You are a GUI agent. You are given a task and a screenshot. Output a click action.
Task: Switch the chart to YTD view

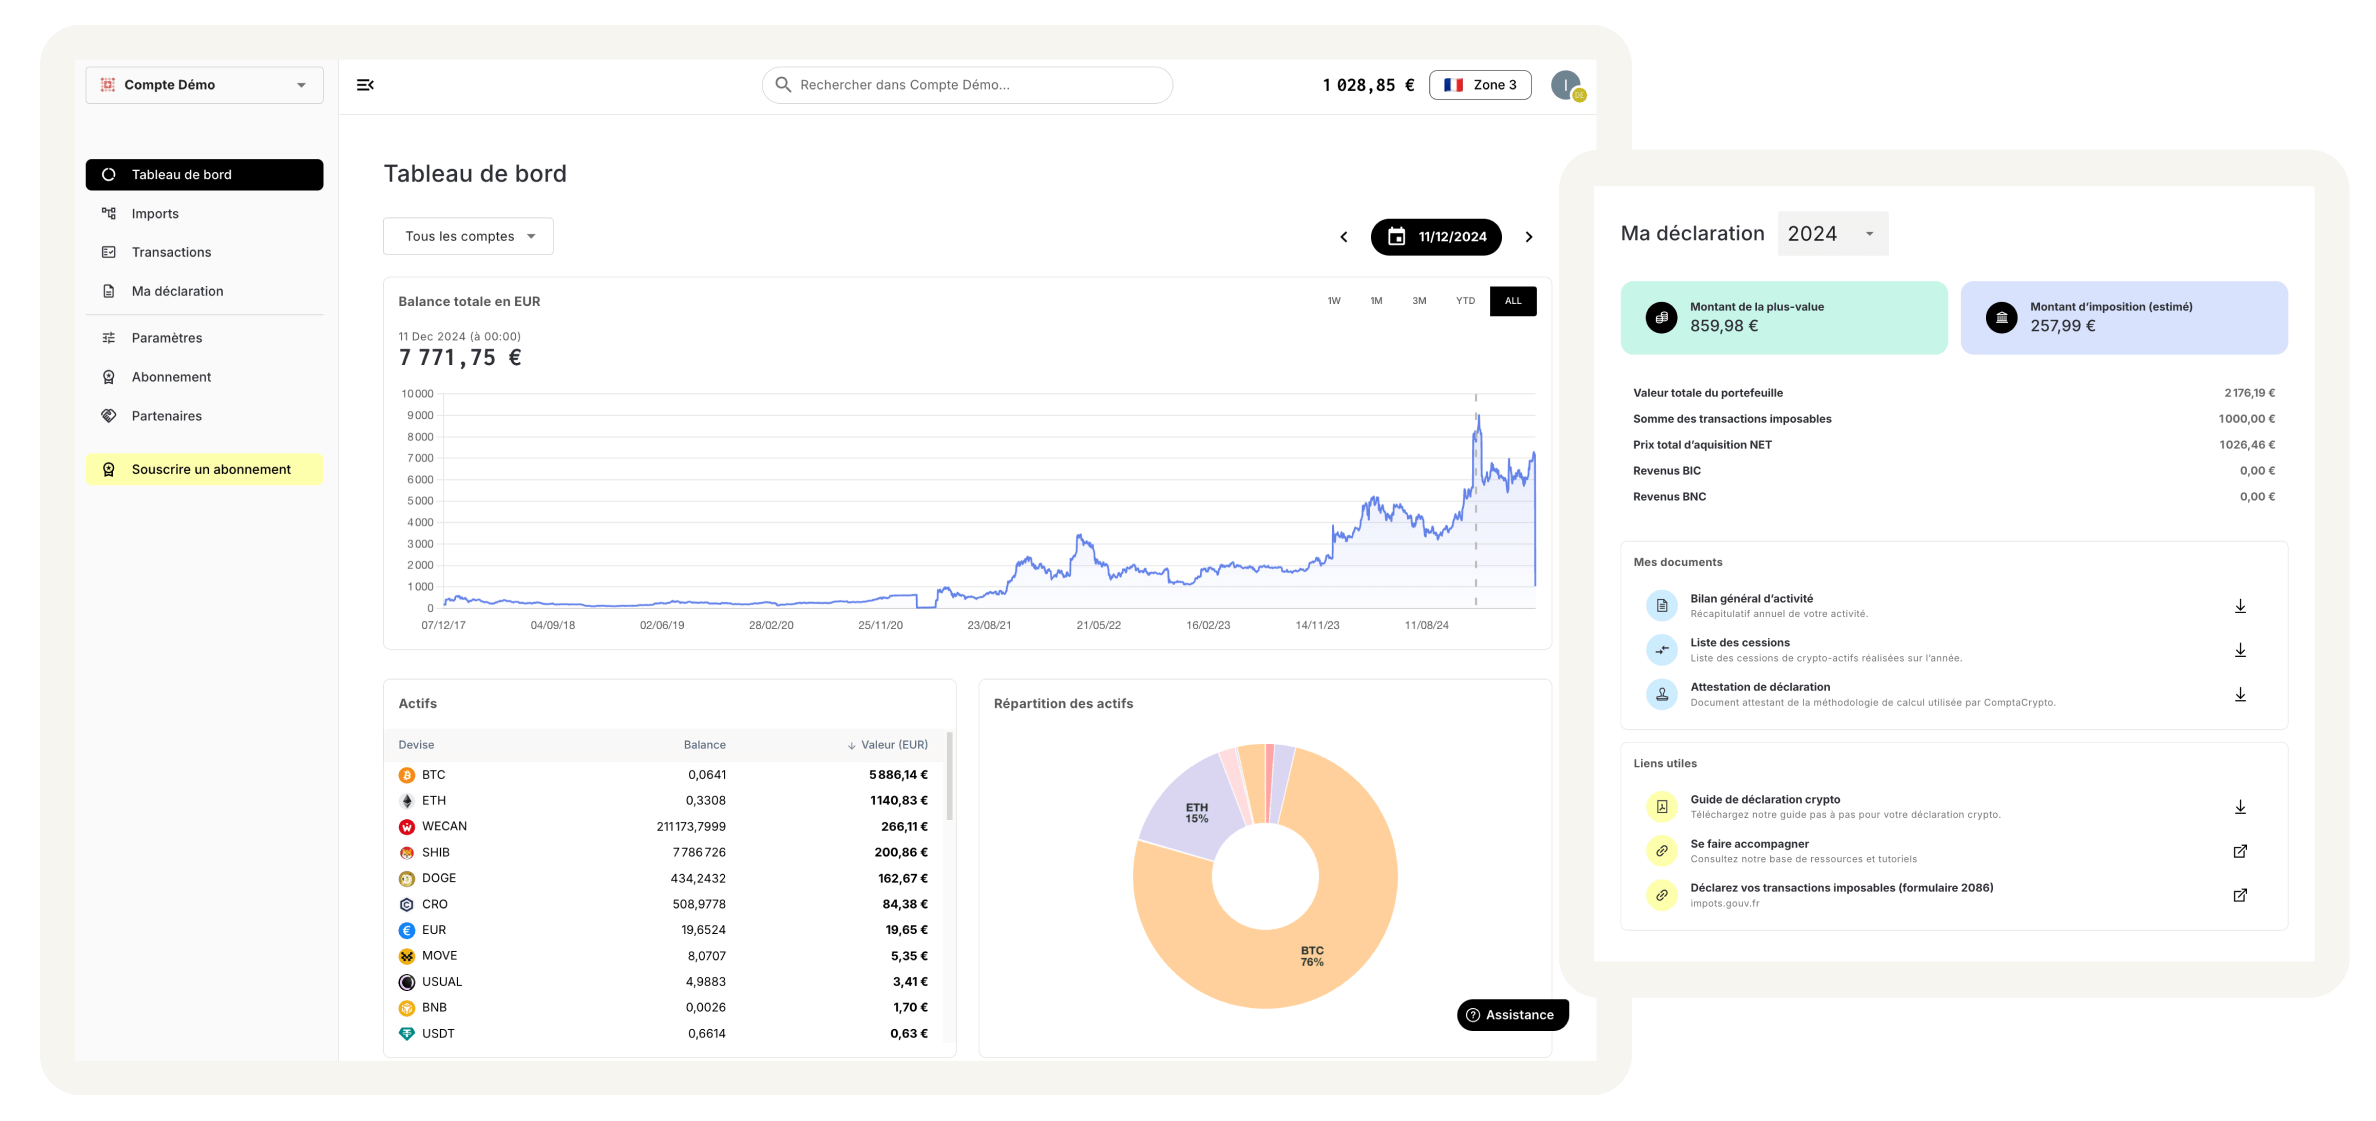1465,300
